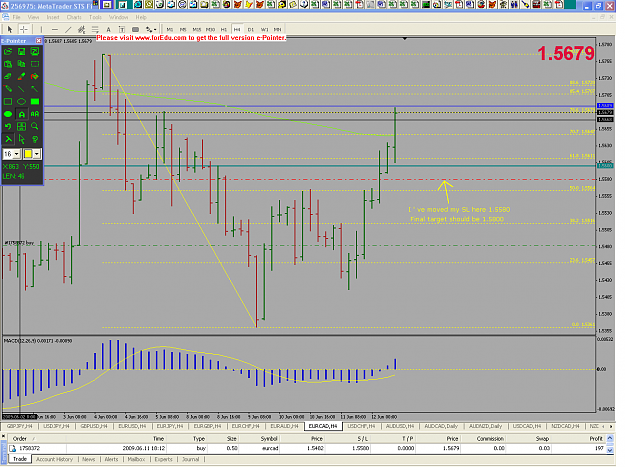Select the Fibonacci retracement tool
This screenshot has height=467, width=625.
pos(95,29)
